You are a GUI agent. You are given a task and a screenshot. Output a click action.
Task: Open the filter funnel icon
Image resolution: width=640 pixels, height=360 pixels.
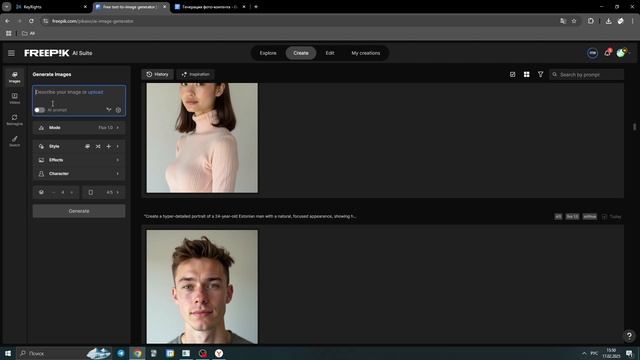point(540,74)
